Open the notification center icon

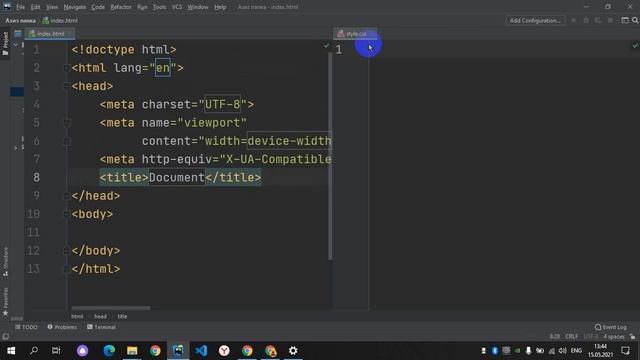pos(625,351)
